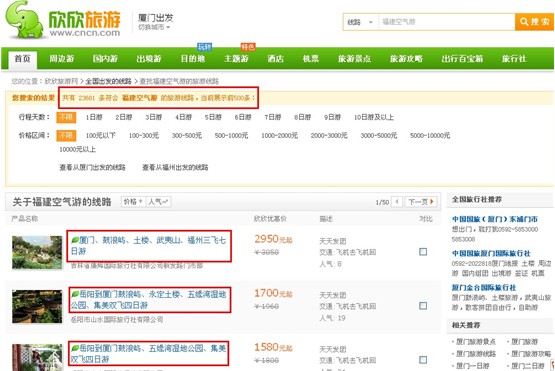Filter trips by 5日游
Viewport: 555px width, 371px height.
(x=213, y=117)
